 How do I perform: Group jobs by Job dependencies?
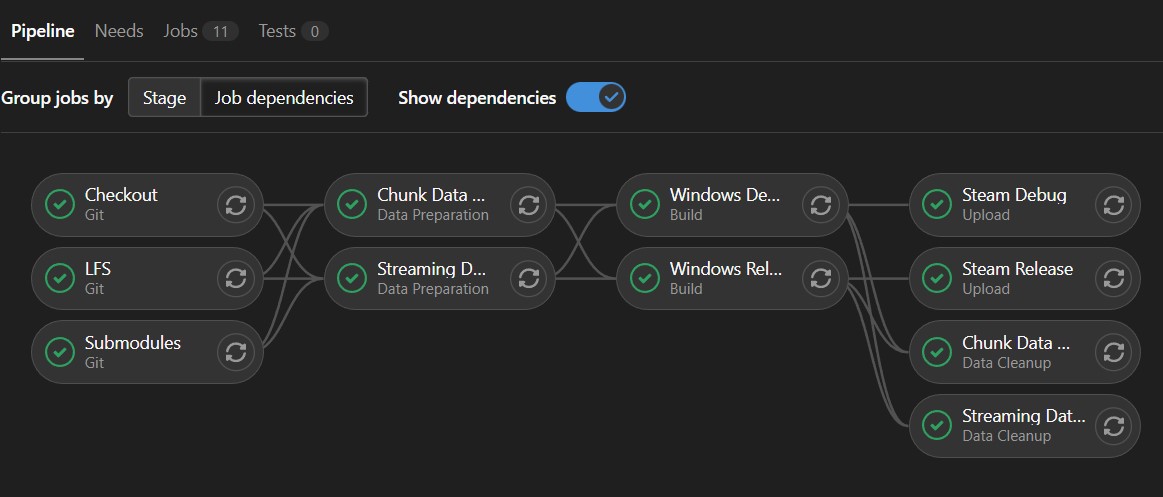coord(284,98)
